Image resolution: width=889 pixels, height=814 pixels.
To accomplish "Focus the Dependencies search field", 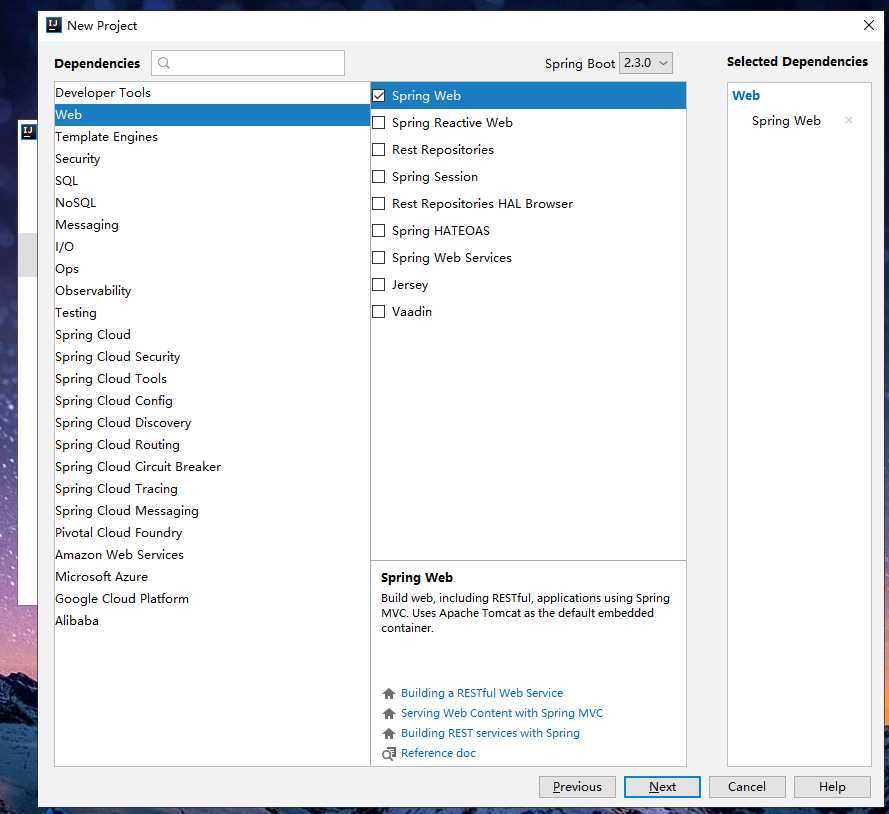I will click(x=248, y=63).
